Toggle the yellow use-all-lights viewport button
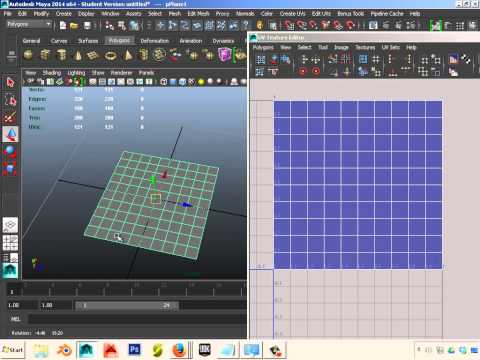The image size is (480, 360). (201, 81)
